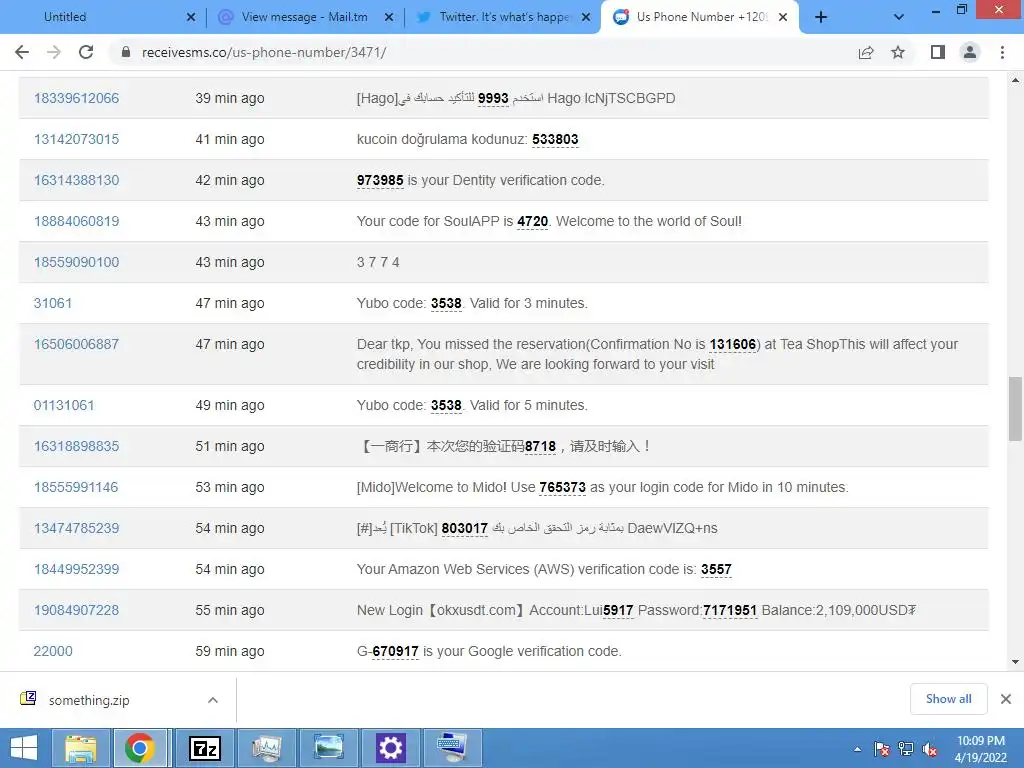Click the scrollbar down arrow

[x=1015, y=662]
